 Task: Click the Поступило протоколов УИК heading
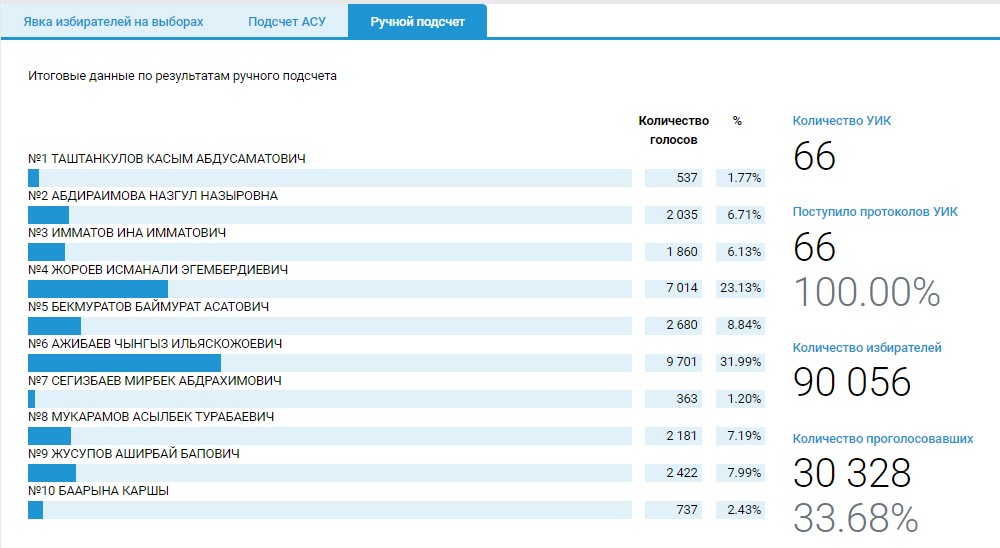coord(875,212)
